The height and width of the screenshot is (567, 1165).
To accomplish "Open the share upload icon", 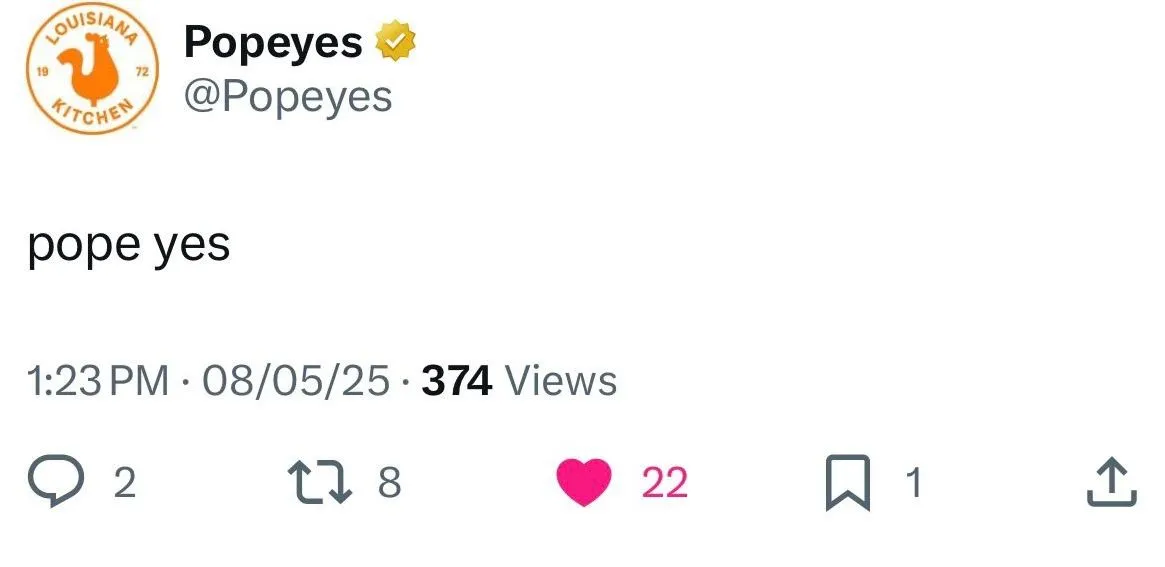I will 1110,483.
